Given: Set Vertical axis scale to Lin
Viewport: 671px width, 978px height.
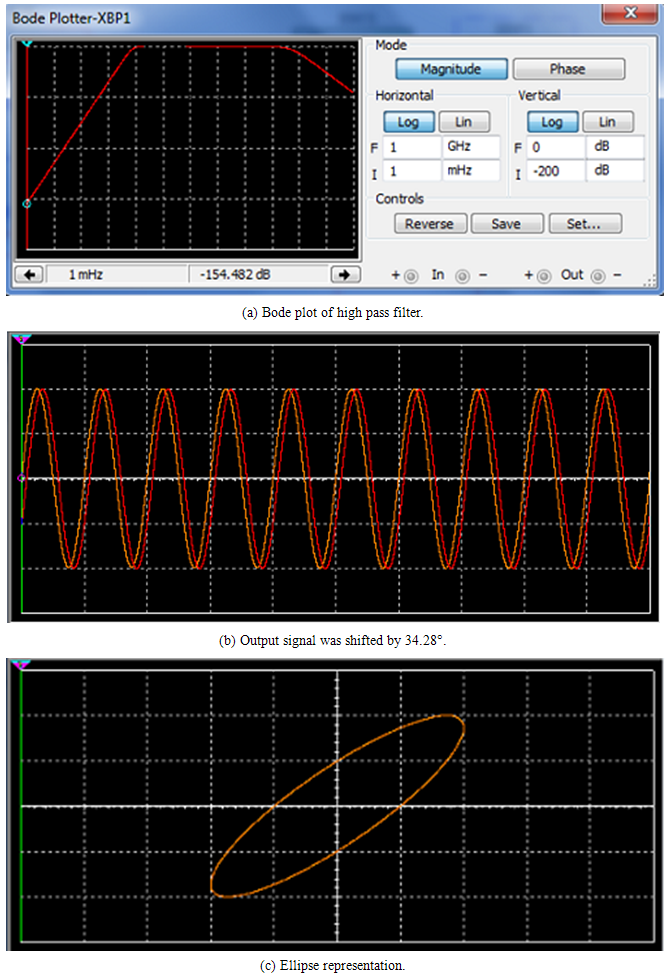Looking at the screenshot, I should (607, 121).
